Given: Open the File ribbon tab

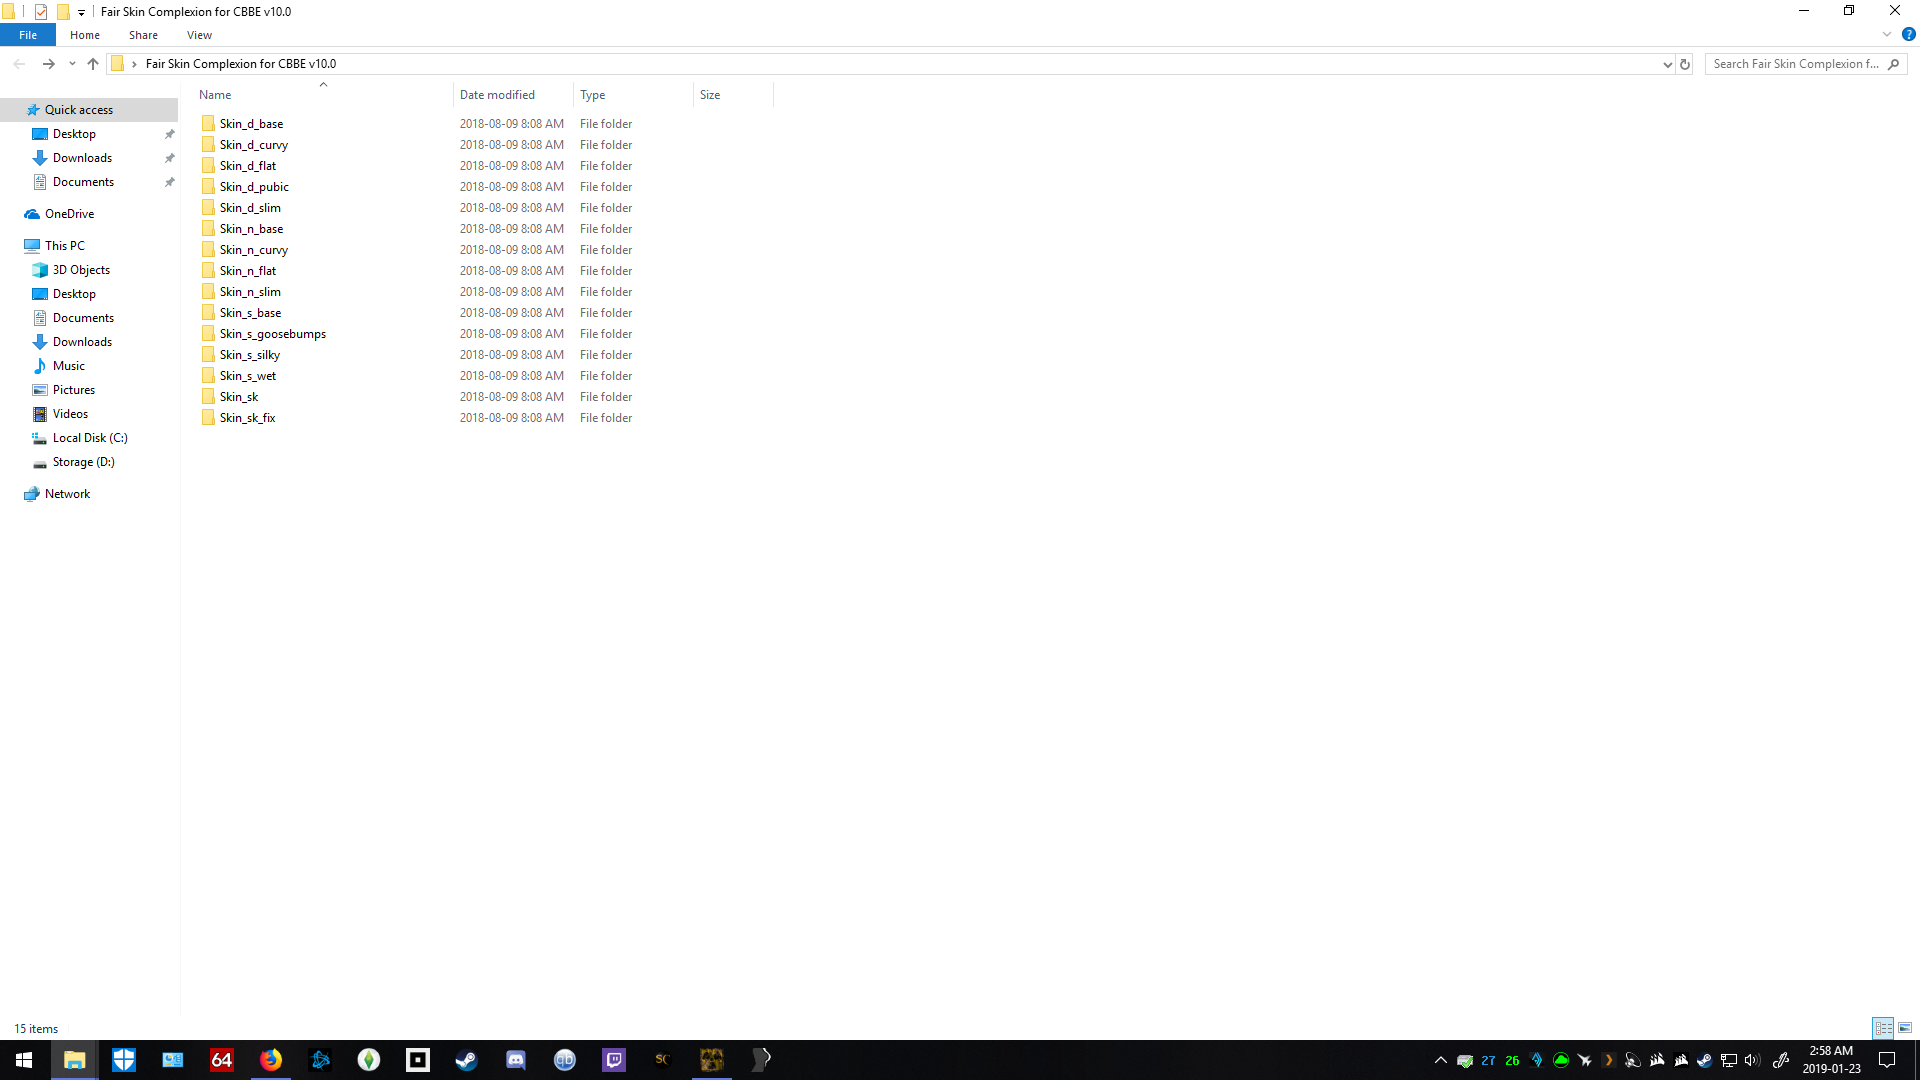Looking at the screenshot, I should pos(28,35).
